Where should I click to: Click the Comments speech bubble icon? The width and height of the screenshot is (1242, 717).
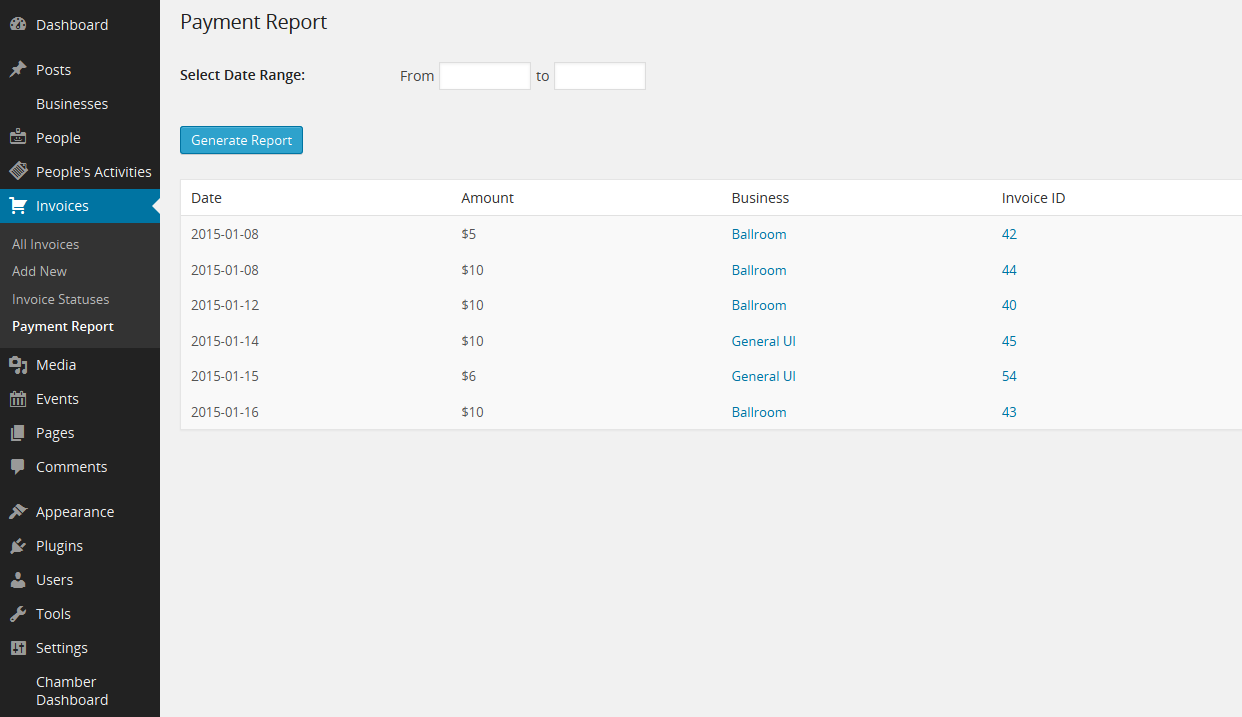[18, 467]
